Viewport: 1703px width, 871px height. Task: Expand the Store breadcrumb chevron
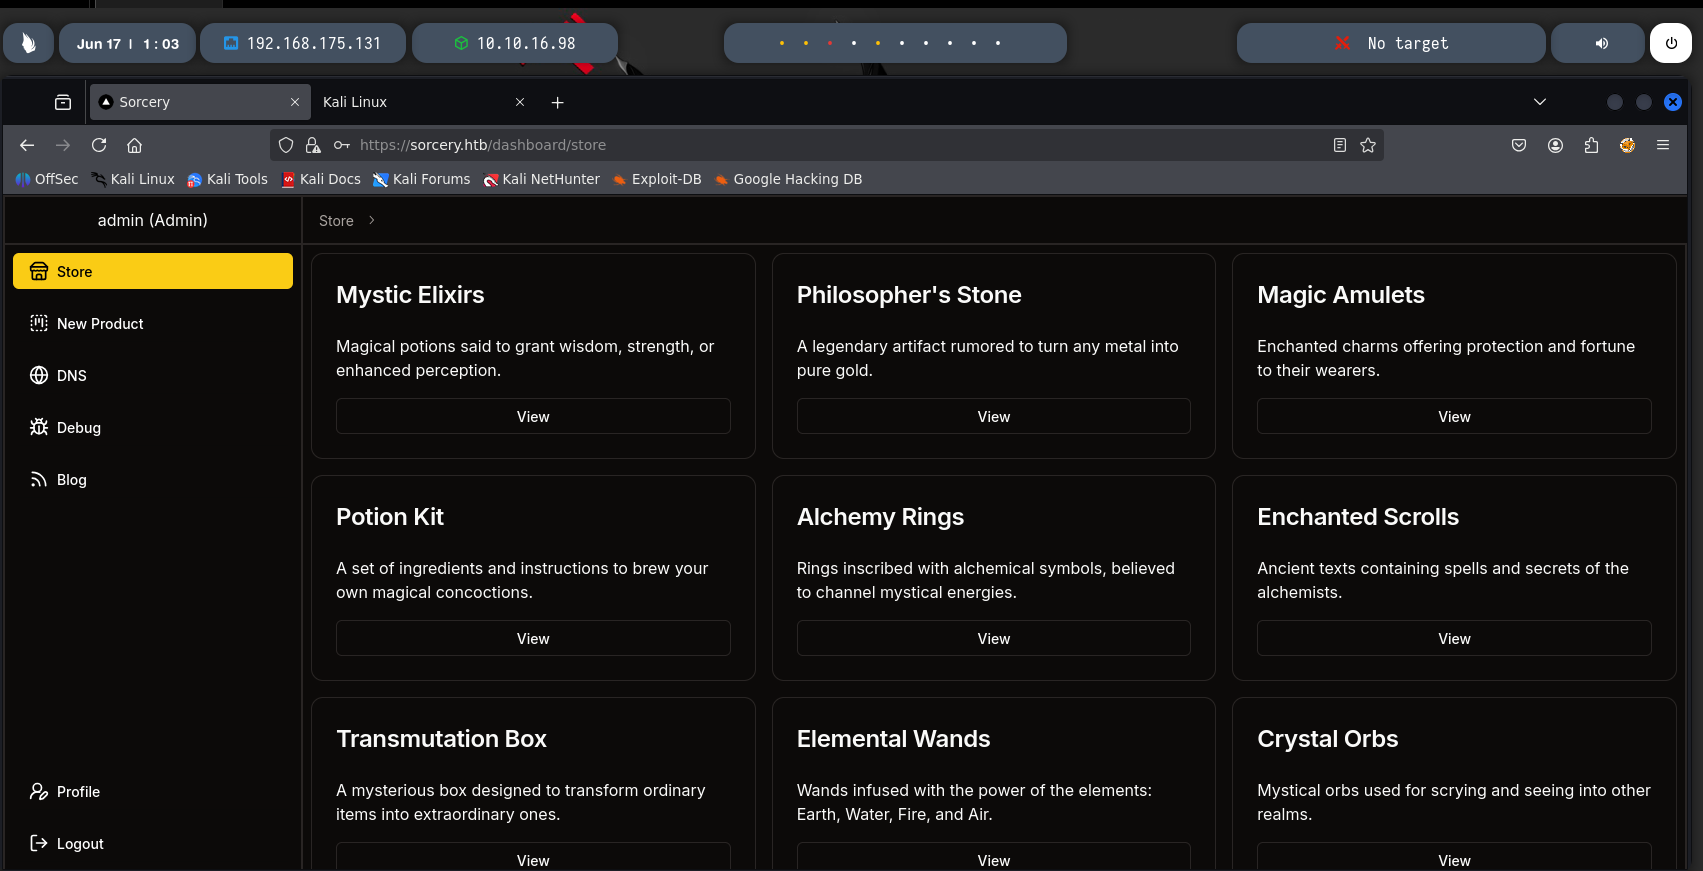click(372, 221)
